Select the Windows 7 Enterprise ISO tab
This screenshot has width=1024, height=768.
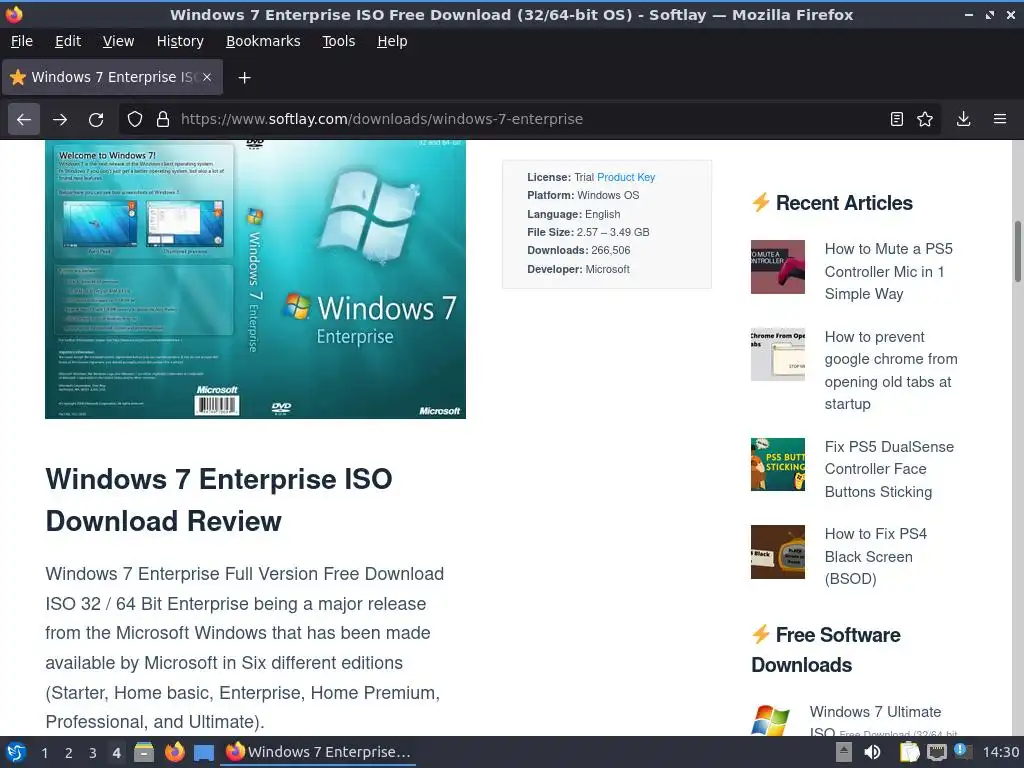(x=112, y=77)
